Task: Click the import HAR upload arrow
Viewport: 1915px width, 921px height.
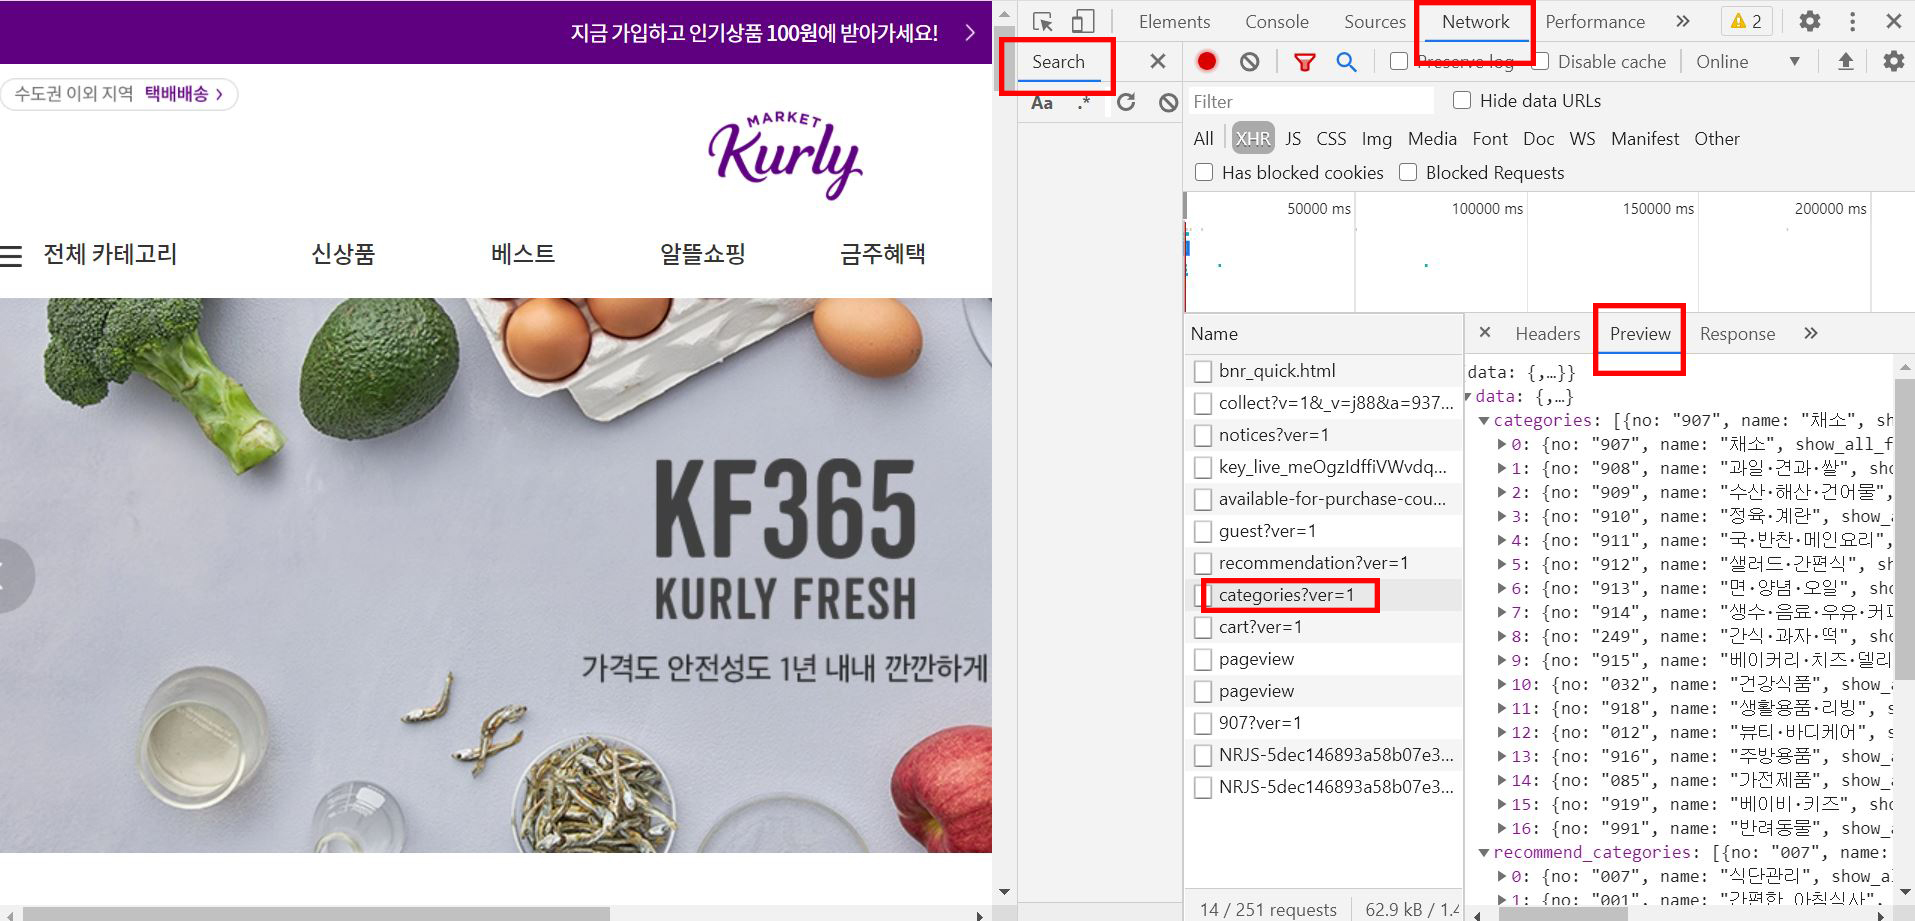Action: [x=1846, y=62]
